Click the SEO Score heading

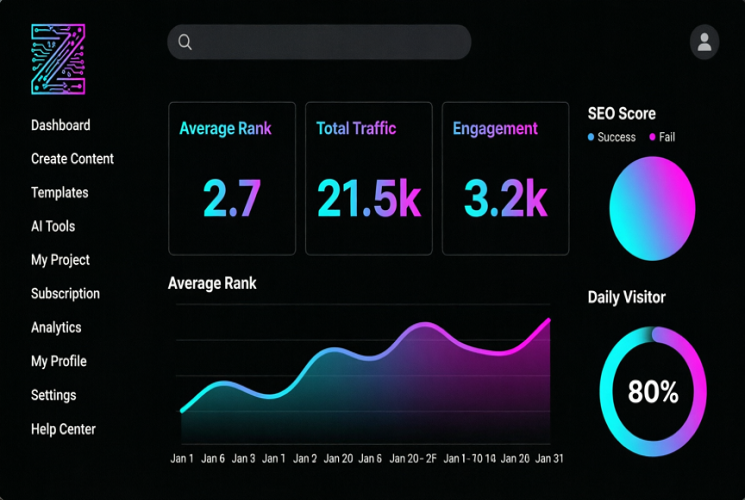[x=621, y=114]
